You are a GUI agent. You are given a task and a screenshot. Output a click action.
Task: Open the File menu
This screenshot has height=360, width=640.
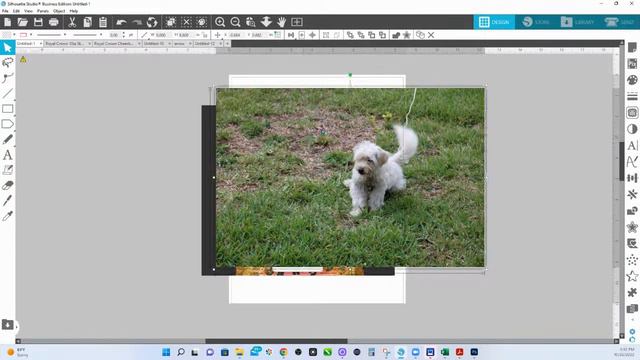tap(5, 11)
